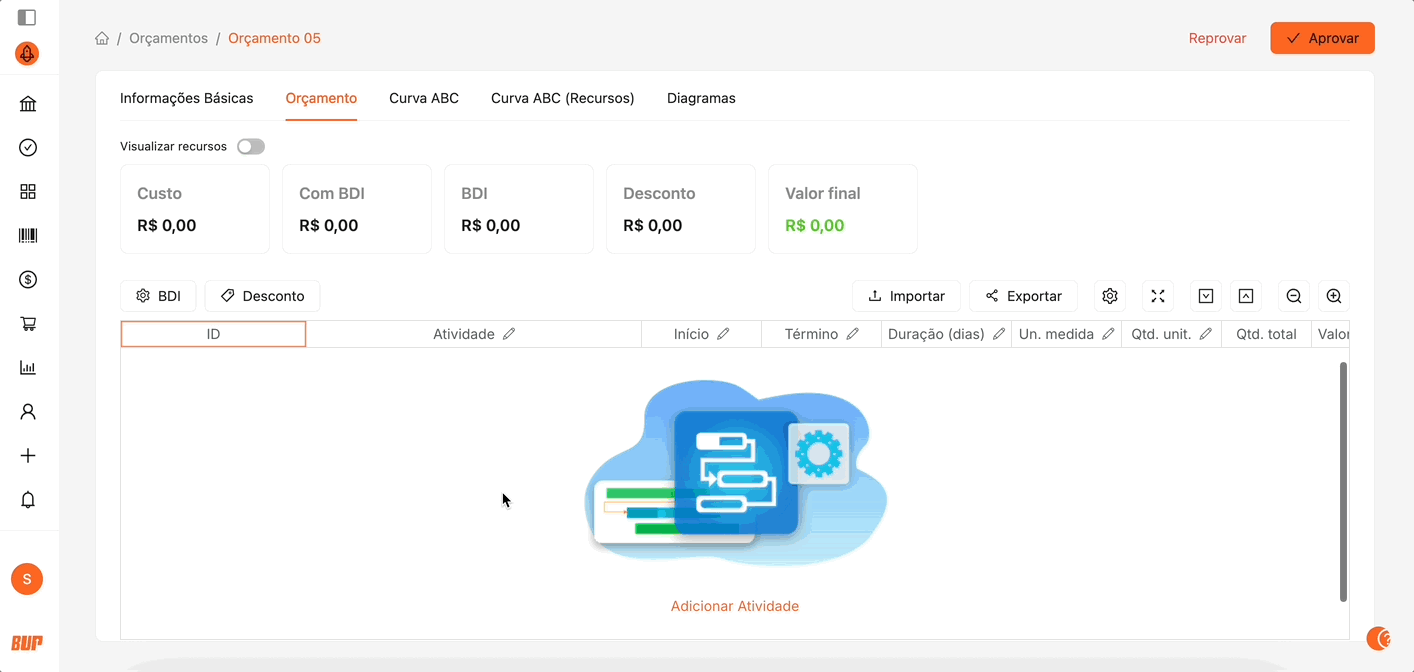1414x672 pixels.
Task: Enter fullscreen with the fit-to-screen icon
Action: click(1158, 296)
